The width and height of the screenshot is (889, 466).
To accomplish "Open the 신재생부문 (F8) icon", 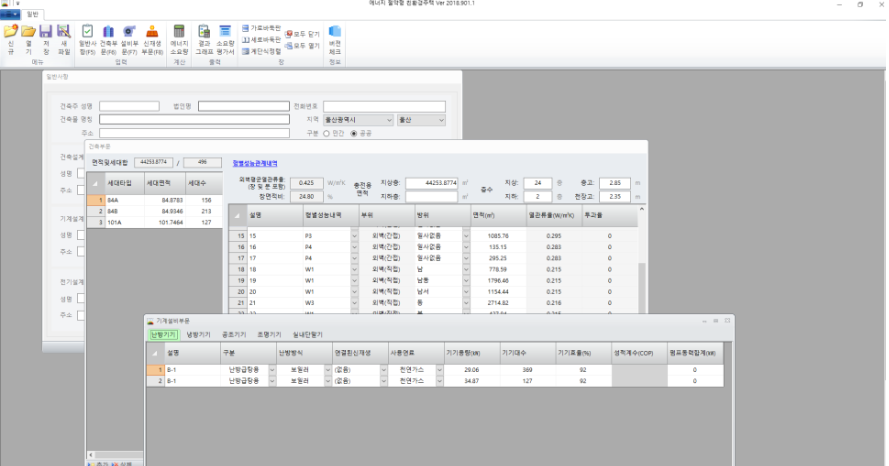I will [x=152, y=32].
